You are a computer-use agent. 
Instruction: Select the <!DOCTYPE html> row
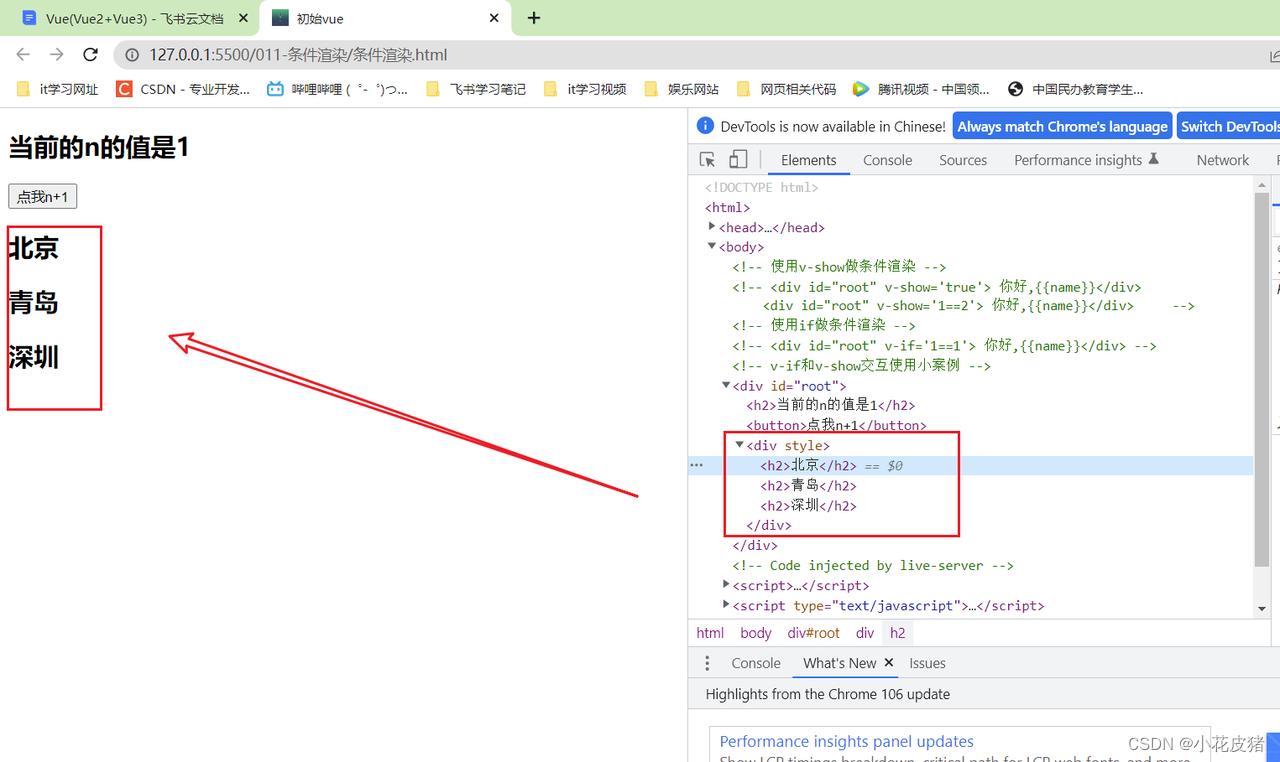761,187
